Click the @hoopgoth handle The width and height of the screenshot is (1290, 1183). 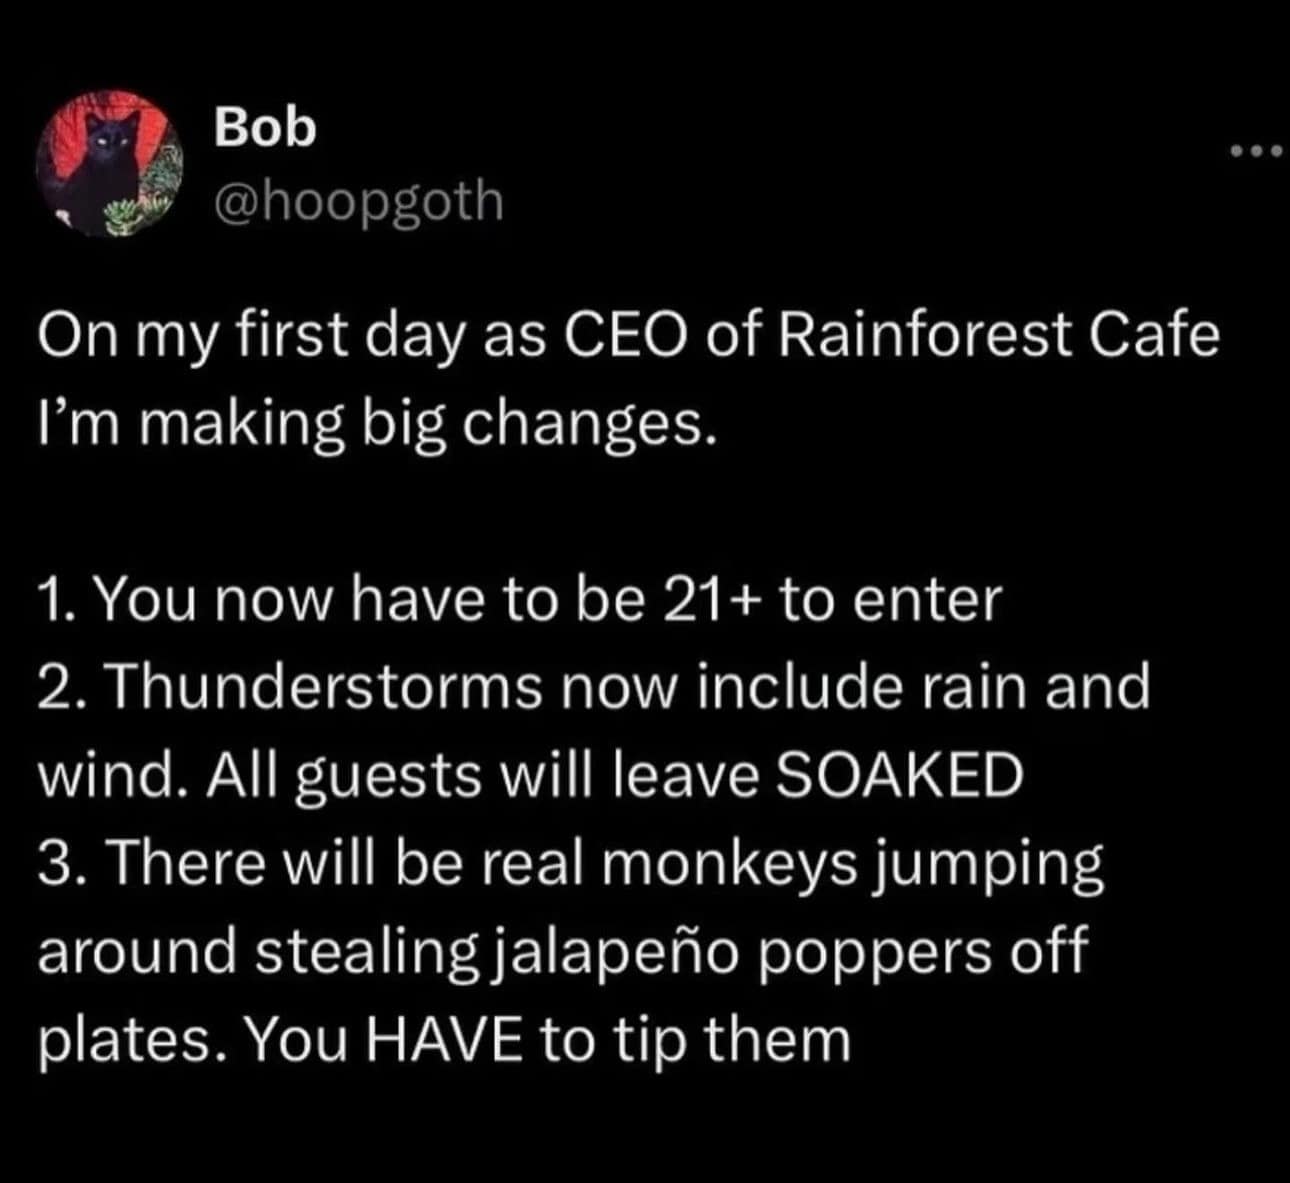(358, 202)
